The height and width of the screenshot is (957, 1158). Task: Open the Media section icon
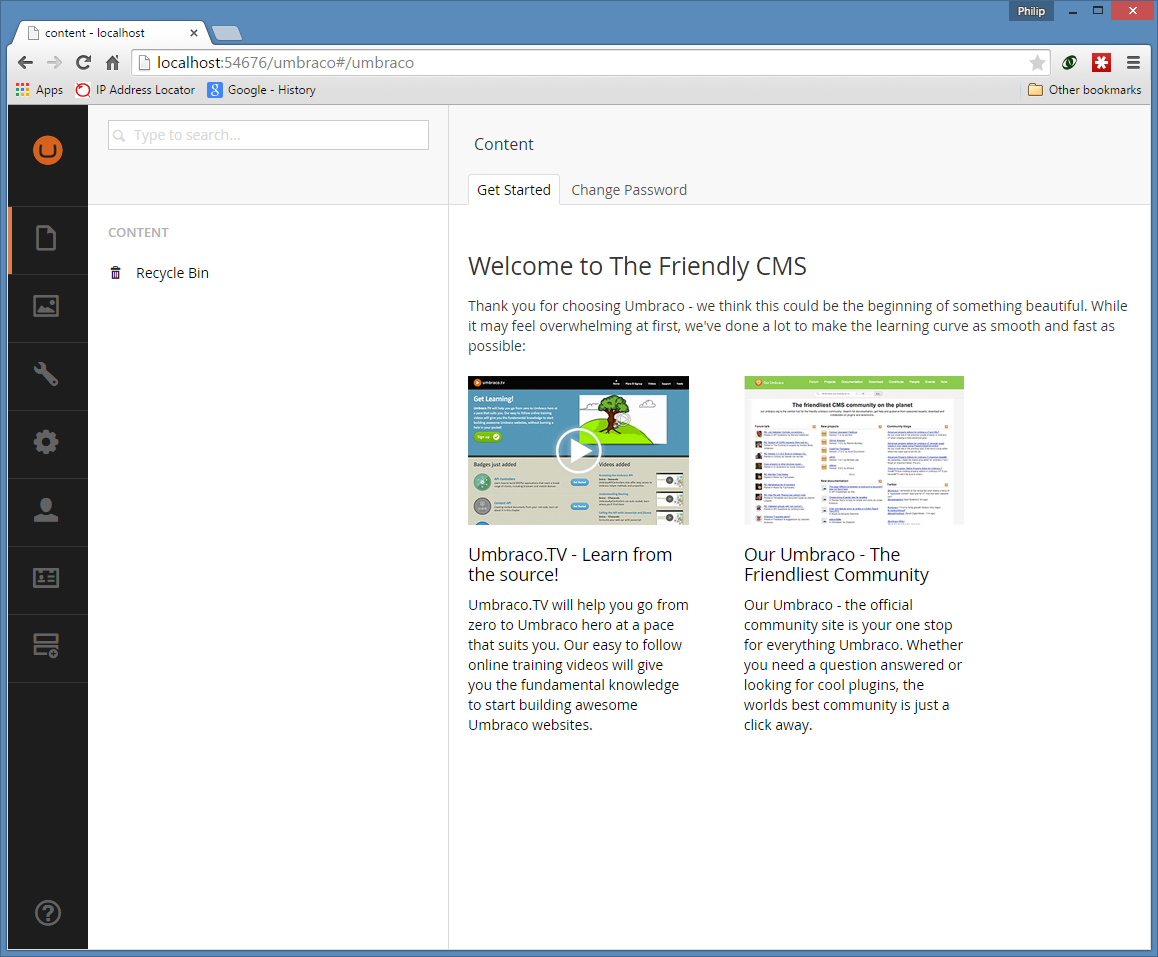coord(46,307)
